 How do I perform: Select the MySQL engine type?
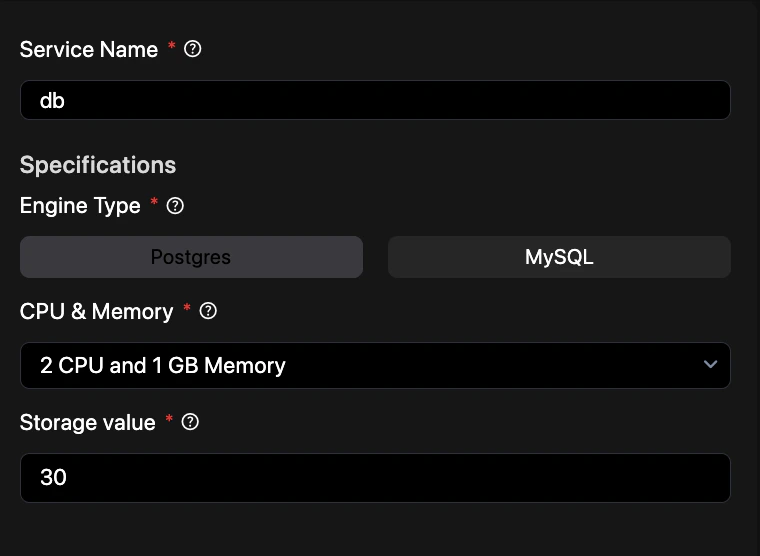(559, 257)
